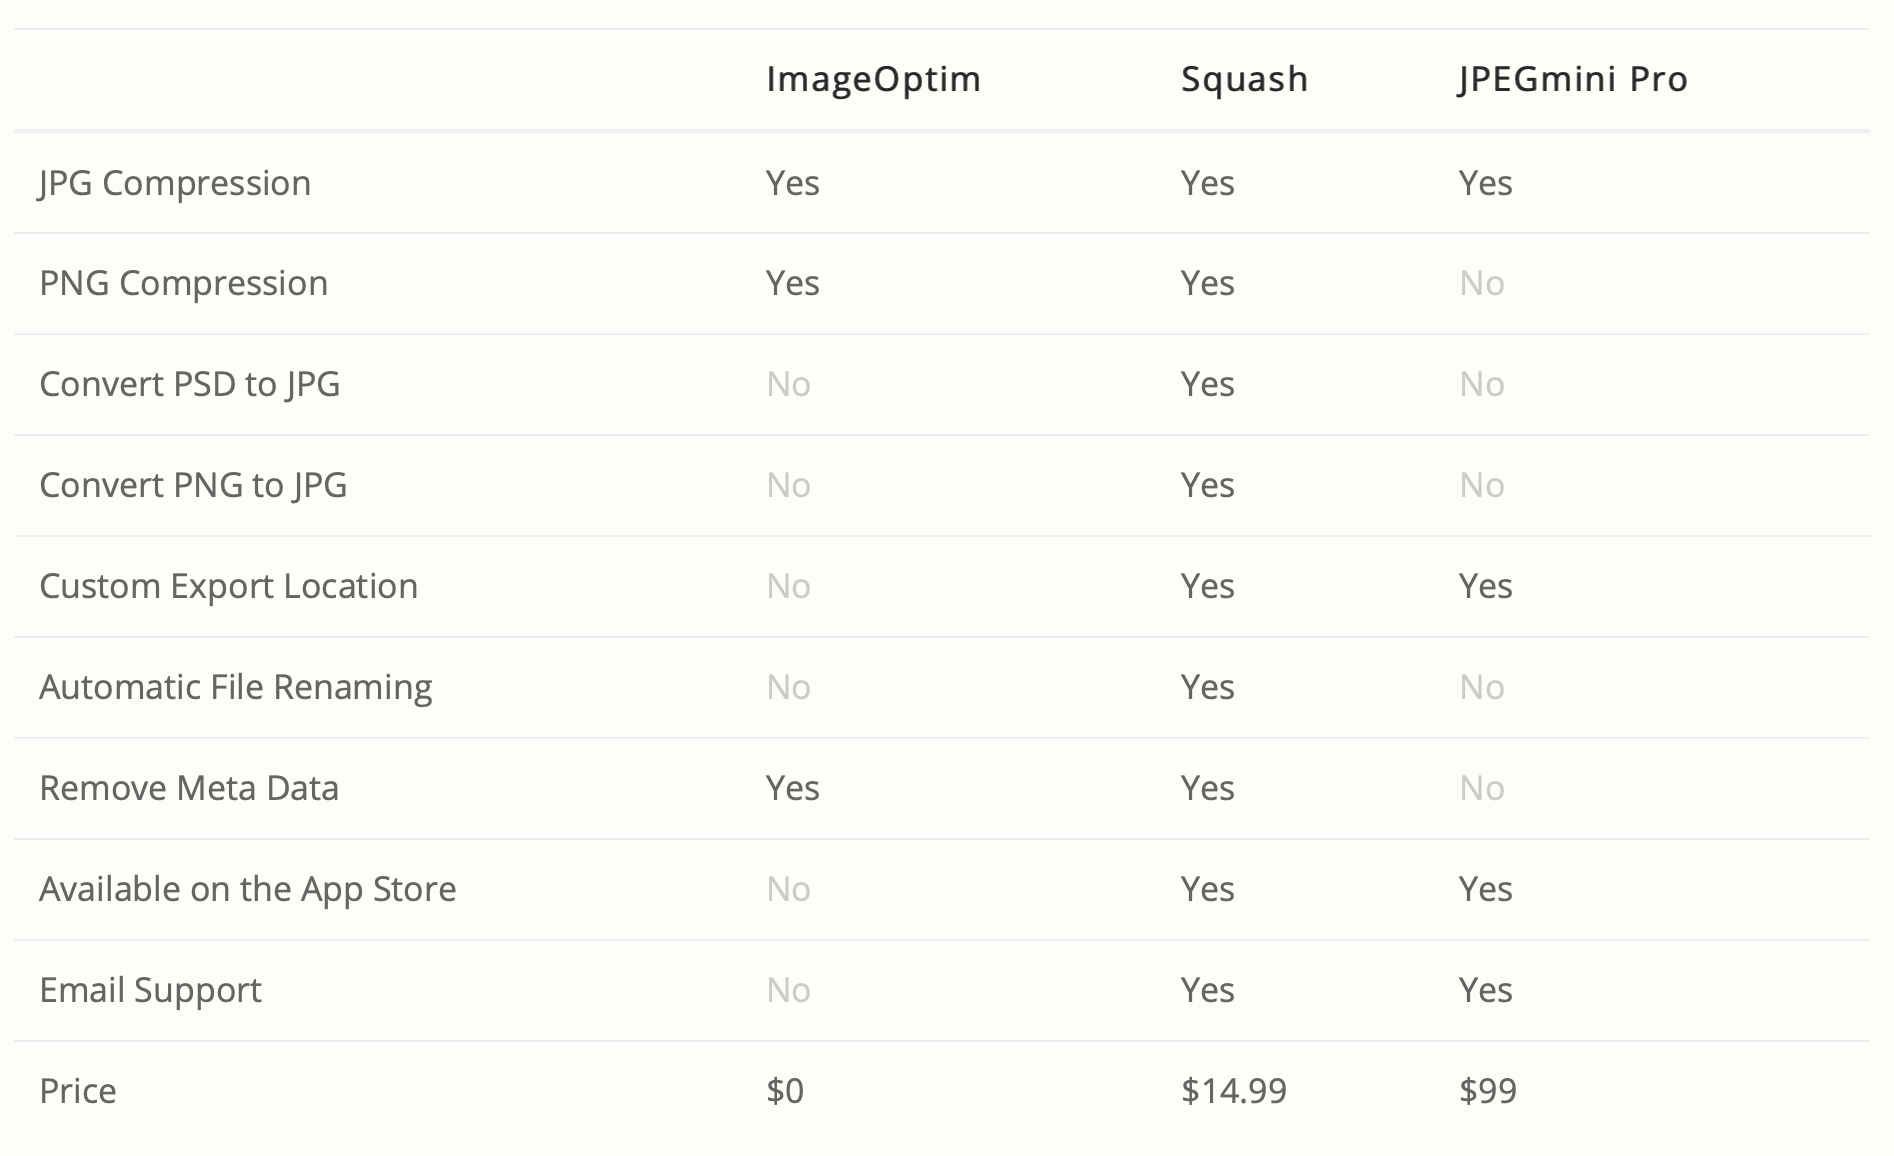Click the Convert PNG to JPG label
Viewport: 1894px width, 1156px height.
click(x=193, y=486)
